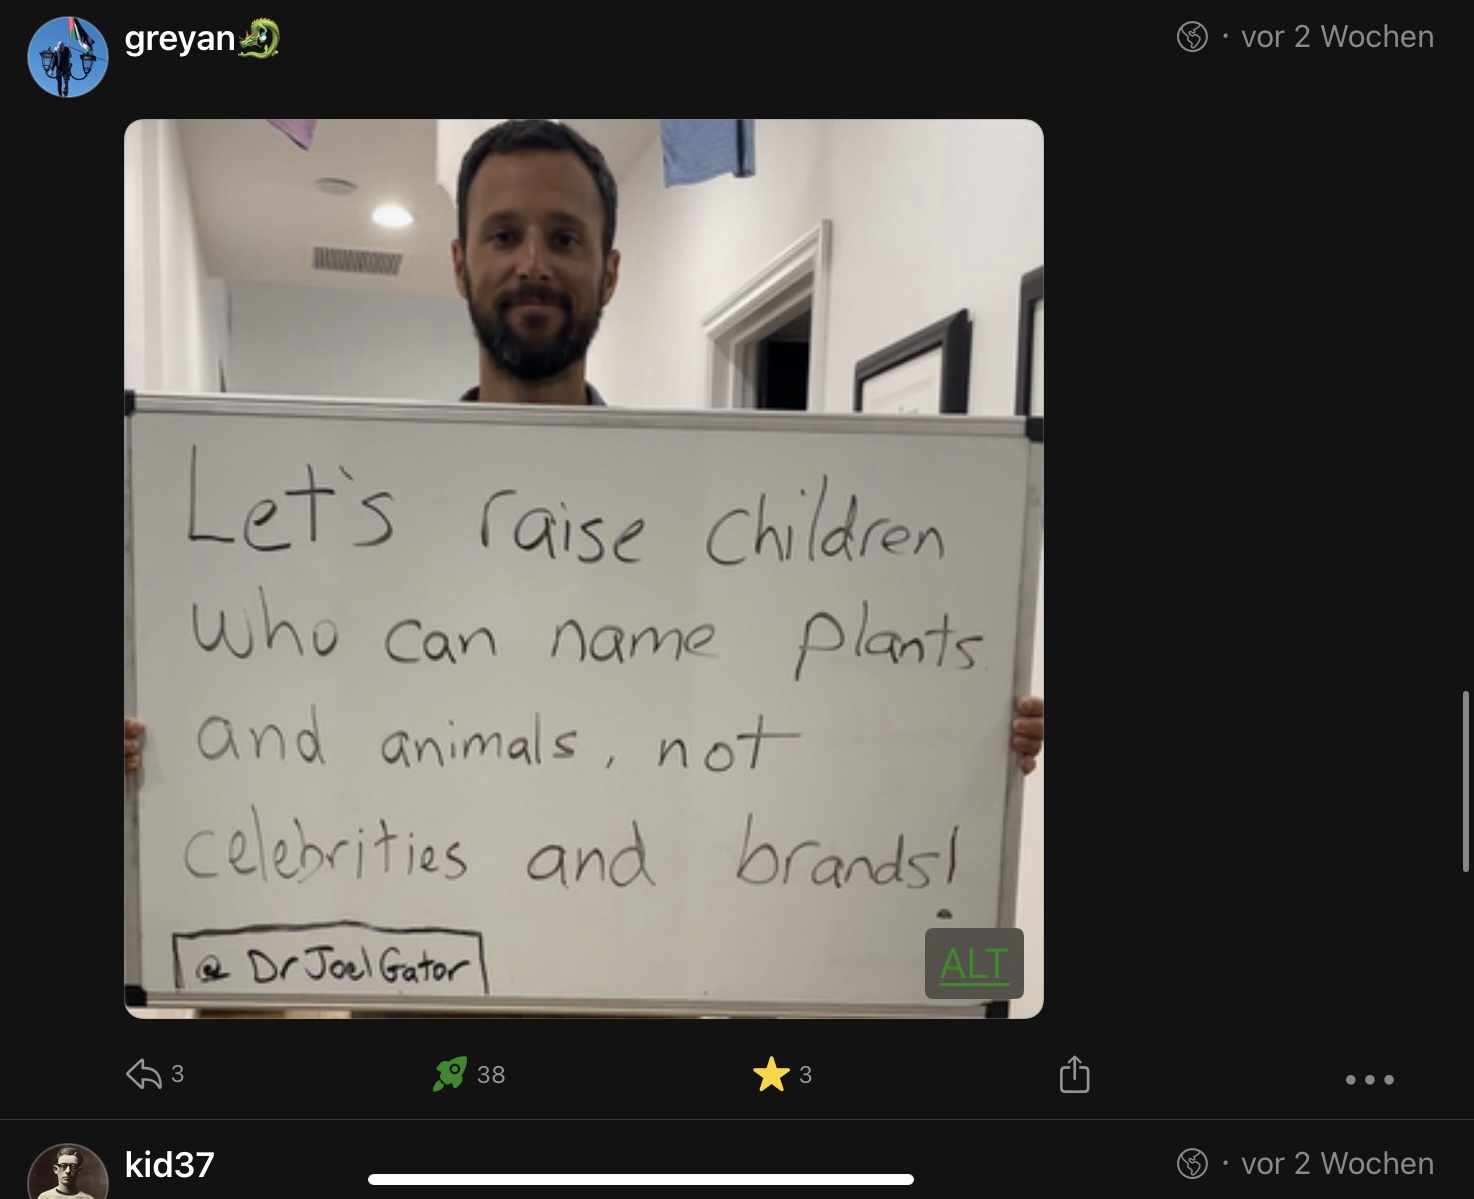
Task: View boost count 38
Action: 491,1075
